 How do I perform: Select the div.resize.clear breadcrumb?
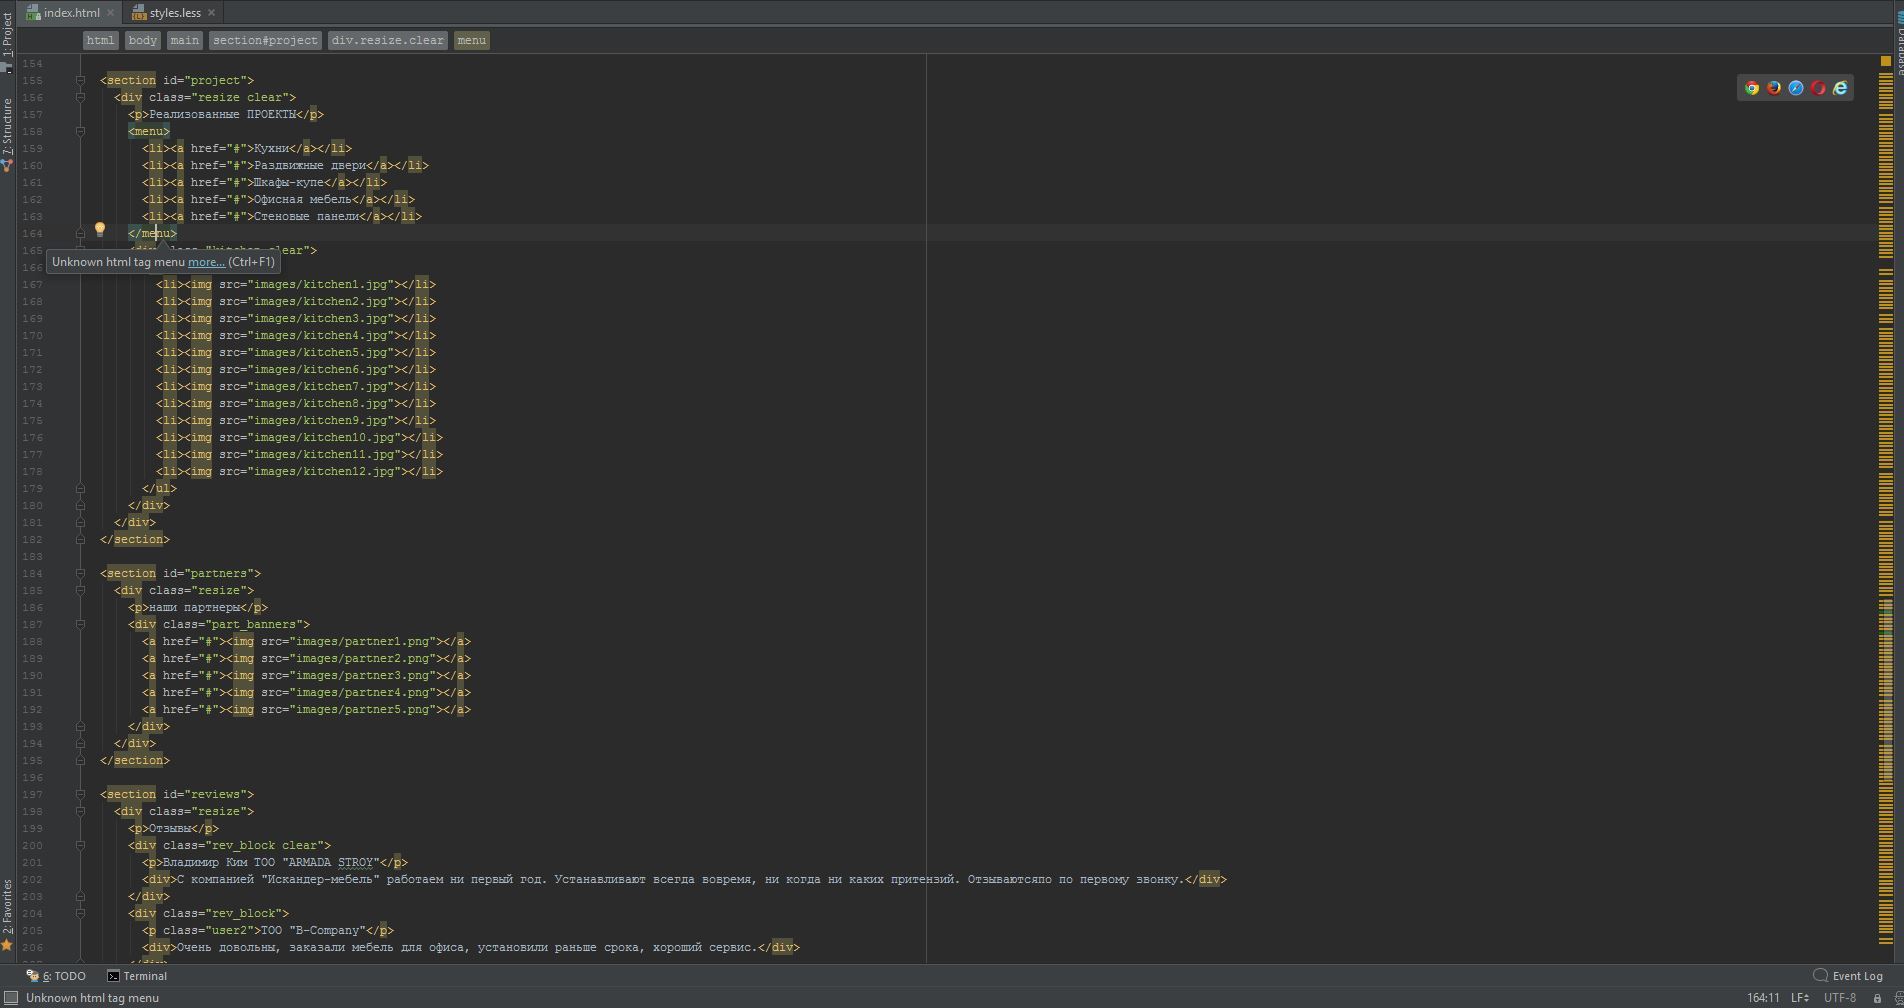pos(387,40)
